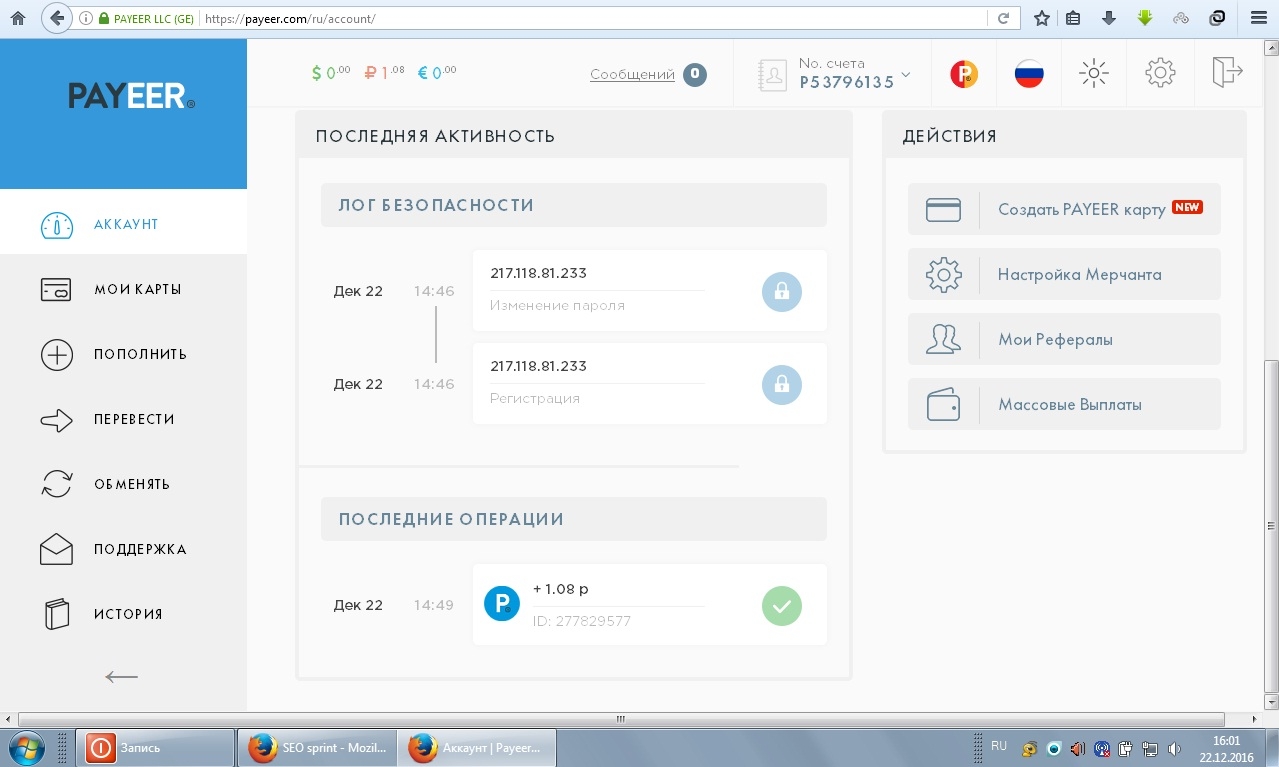Click the referrals people icon
This screenshot has width=1279, height=767.
point(943,339)
